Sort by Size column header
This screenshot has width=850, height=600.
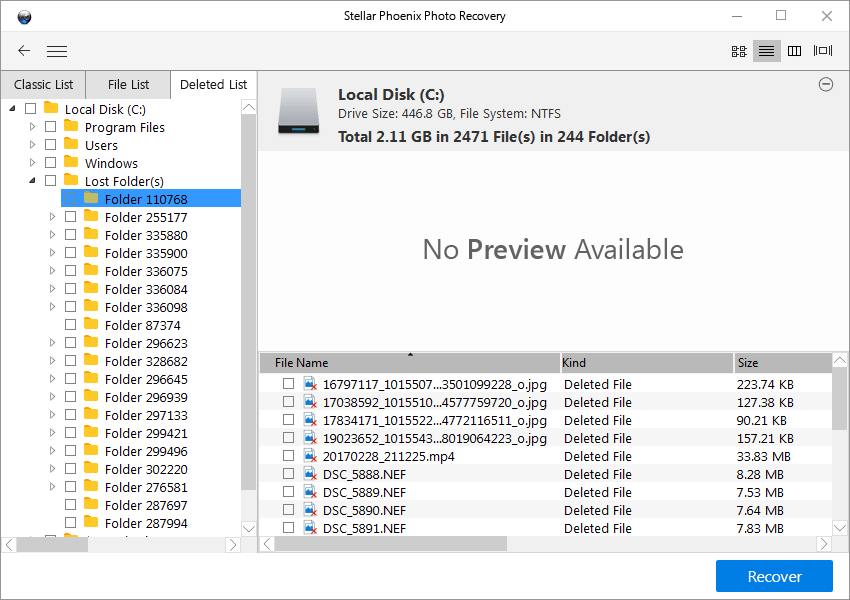point(783,363)
